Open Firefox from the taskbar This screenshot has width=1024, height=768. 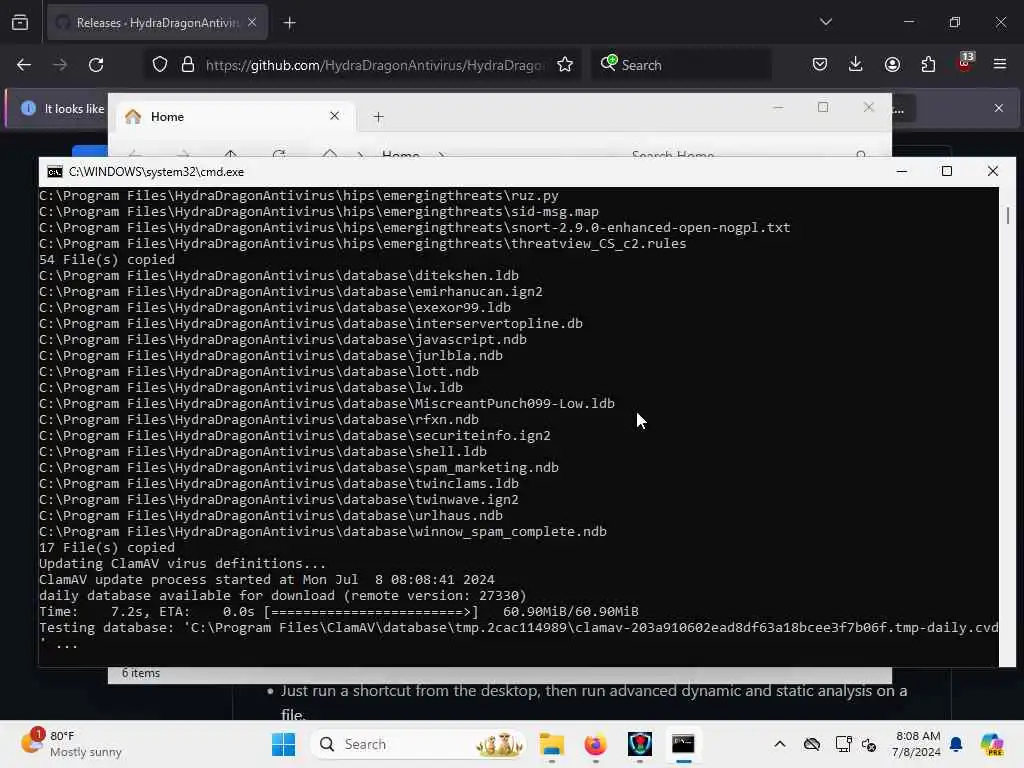[x=595, y=744]
